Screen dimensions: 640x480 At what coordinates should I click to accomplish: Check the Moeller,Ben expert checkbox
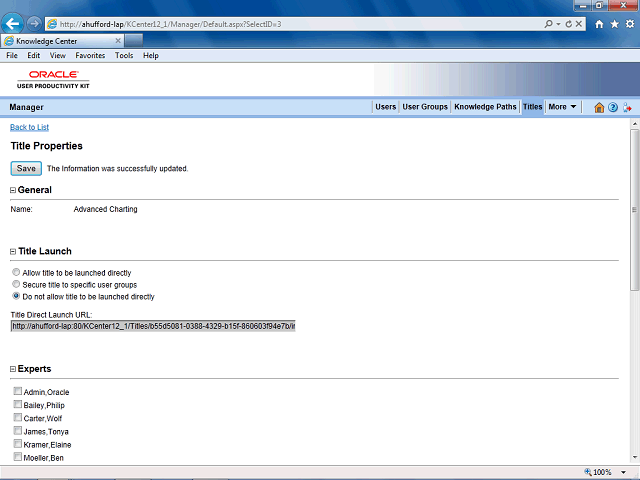[18, 457]
